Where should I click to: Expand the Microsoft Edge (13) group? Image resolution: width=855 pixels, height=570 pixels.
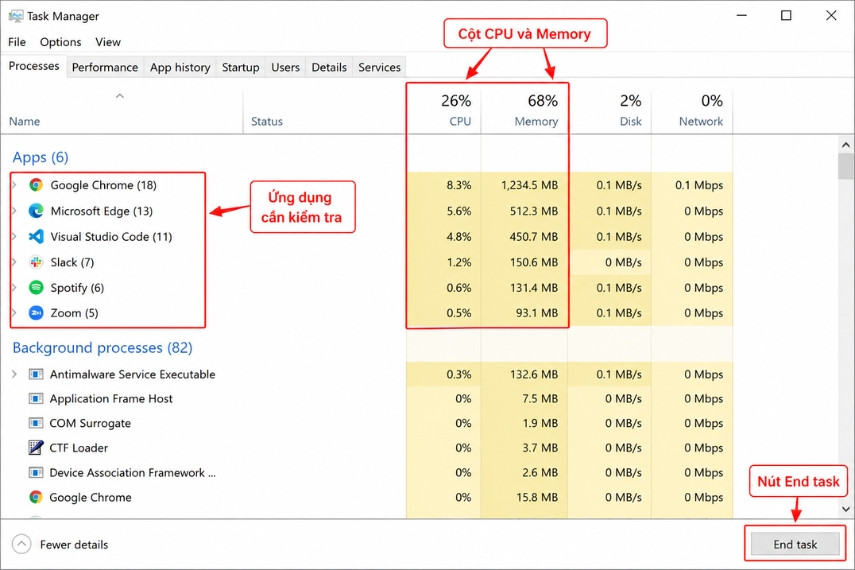14,211
